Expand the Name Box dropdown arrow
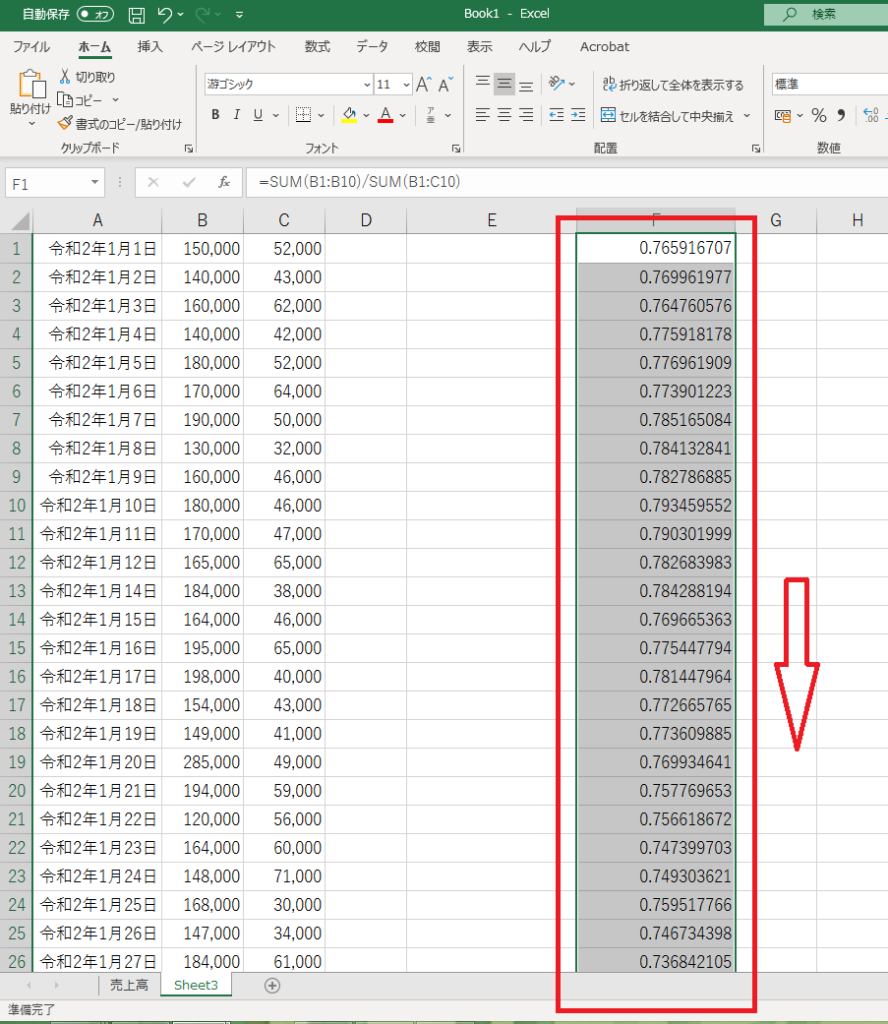Image resolution: width=888 pixels, height=1024 pixels. pyautogui.click(x=96, y=183)
